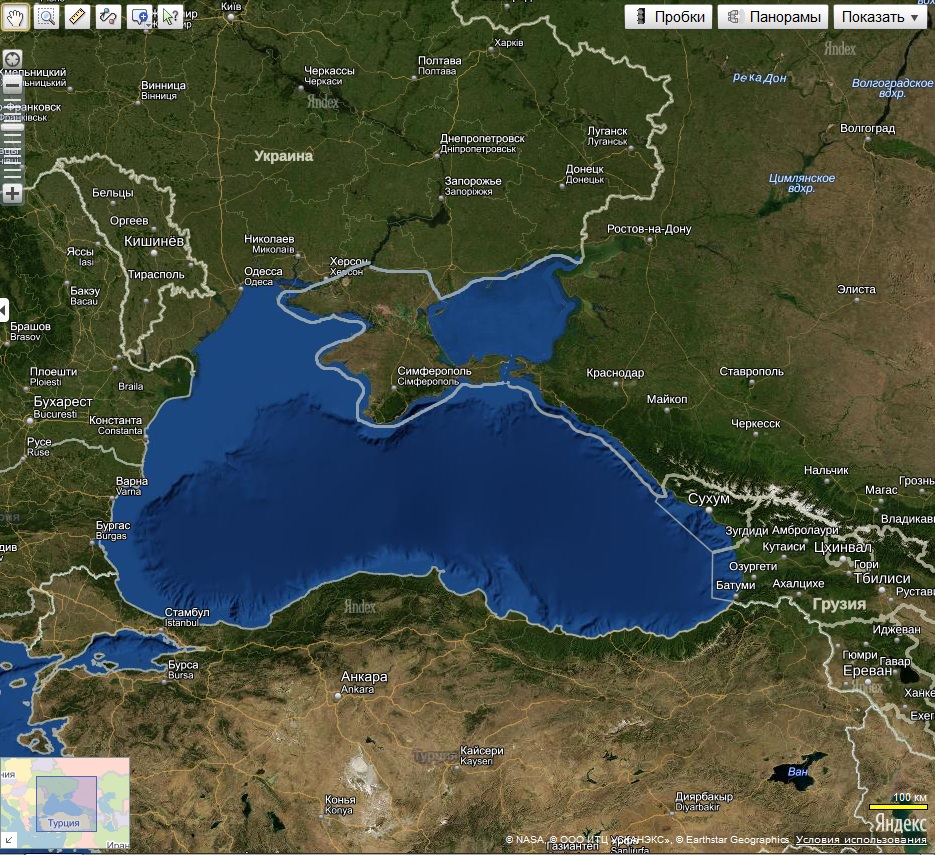Click the Симферополь city label on map
The image size is (935, 855).
(x=434, y=371)
